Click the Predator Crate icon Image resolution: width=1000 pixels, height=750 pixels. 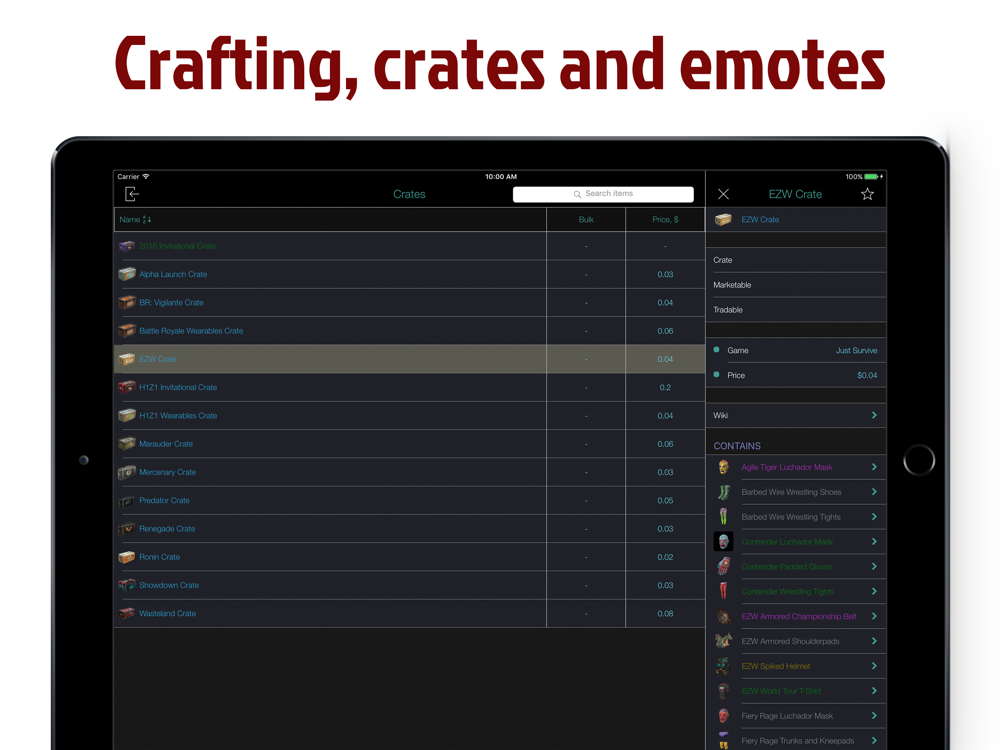pos(127,501)
